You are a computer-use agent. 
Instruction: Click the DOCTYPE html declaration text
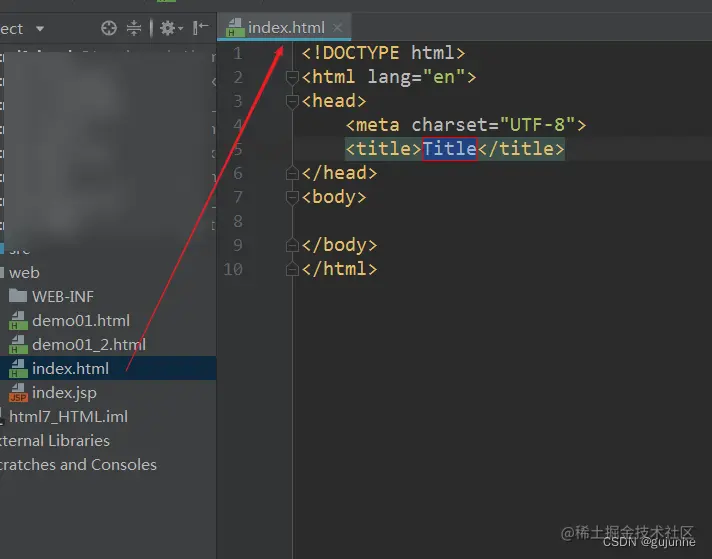pyautogui.click(x=384, y=53)
